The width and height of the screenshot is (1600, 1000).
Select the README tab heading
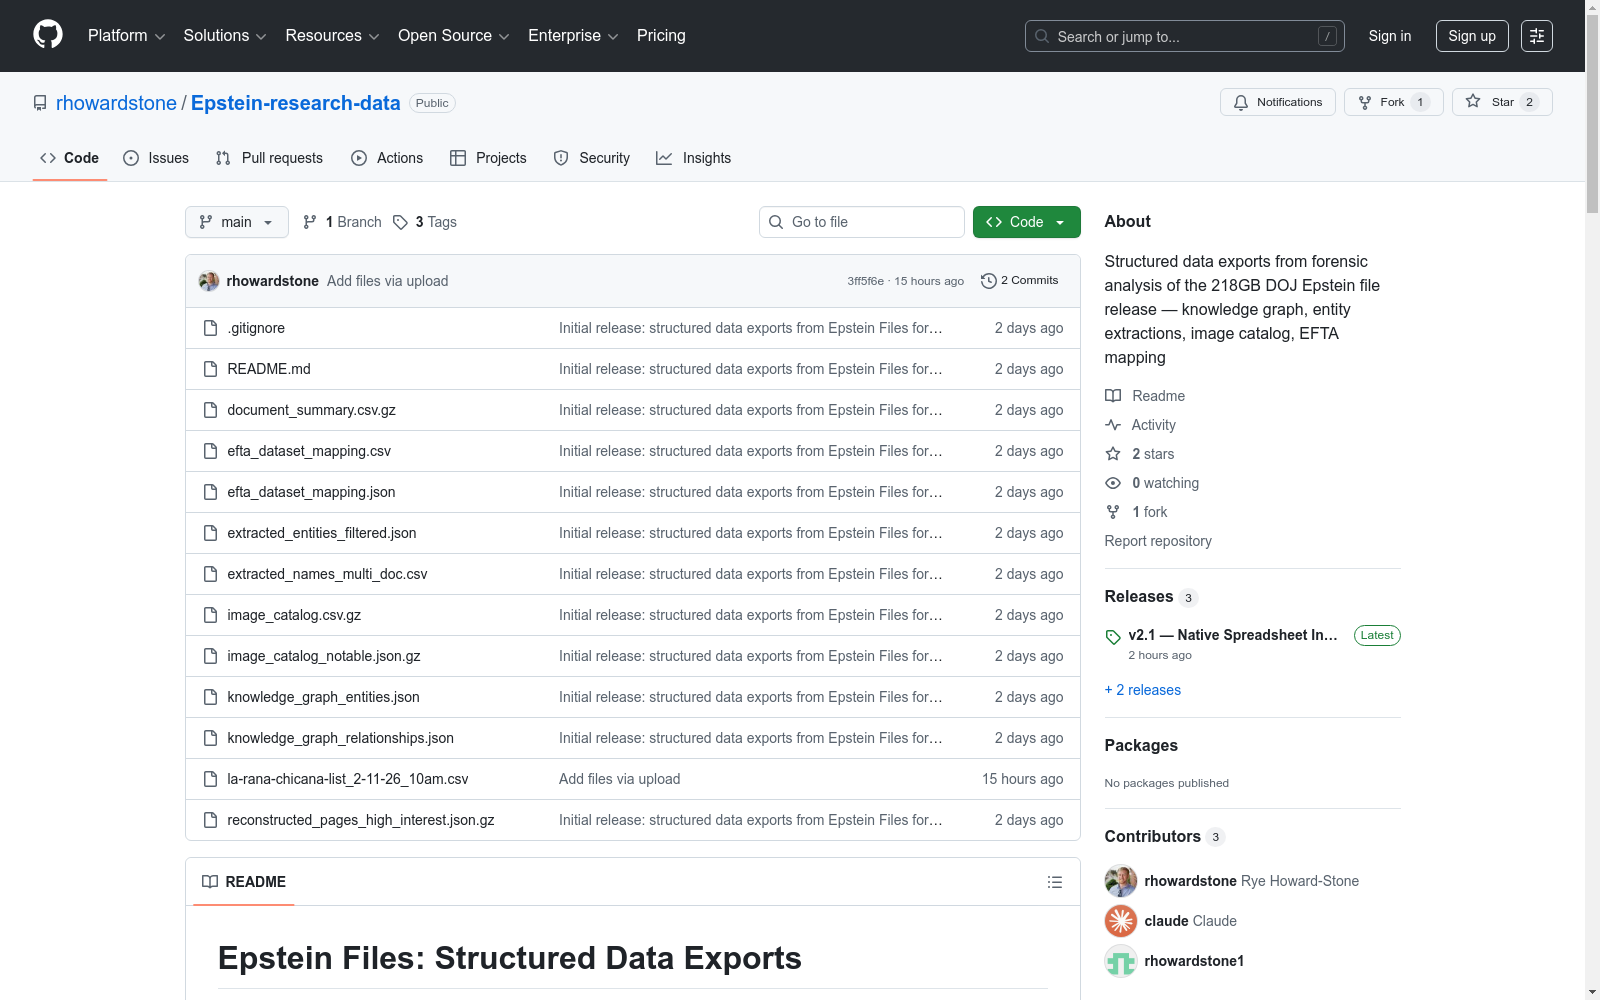click(x=244, y=882)
